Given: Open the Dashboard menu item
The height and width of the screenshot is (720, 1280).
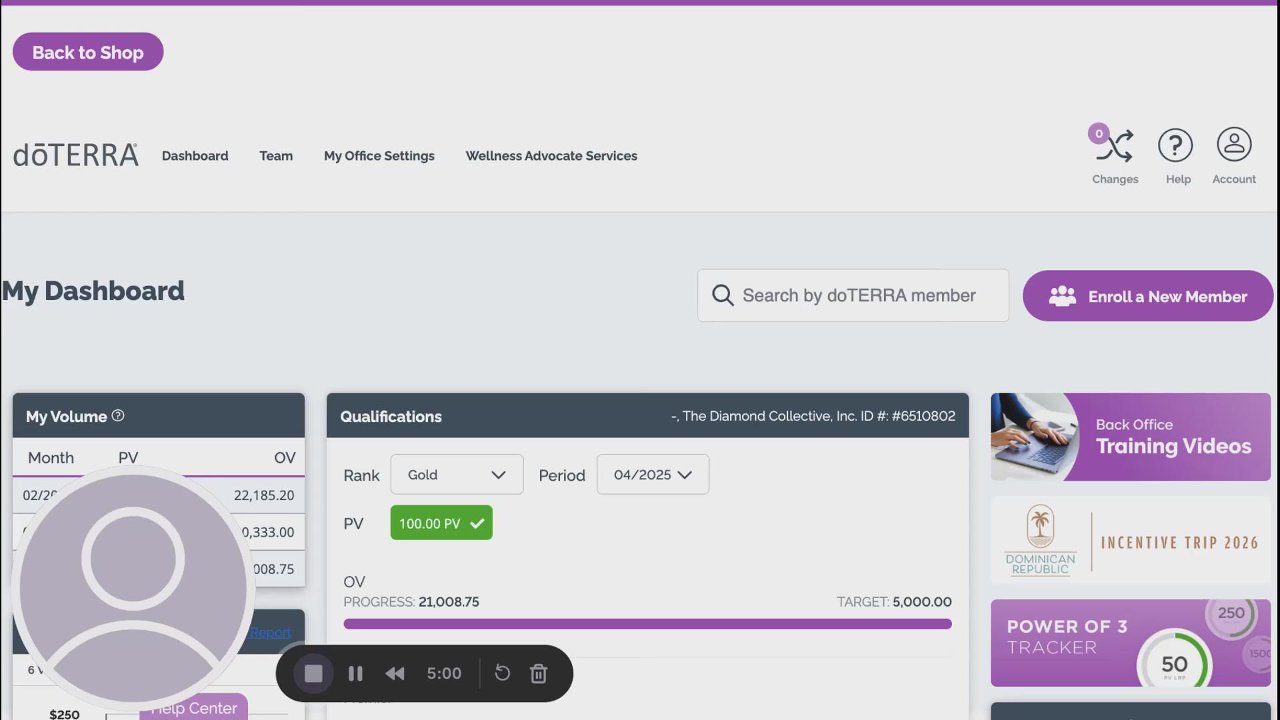Looking at the screenshot, I should (x=195, y=156).
